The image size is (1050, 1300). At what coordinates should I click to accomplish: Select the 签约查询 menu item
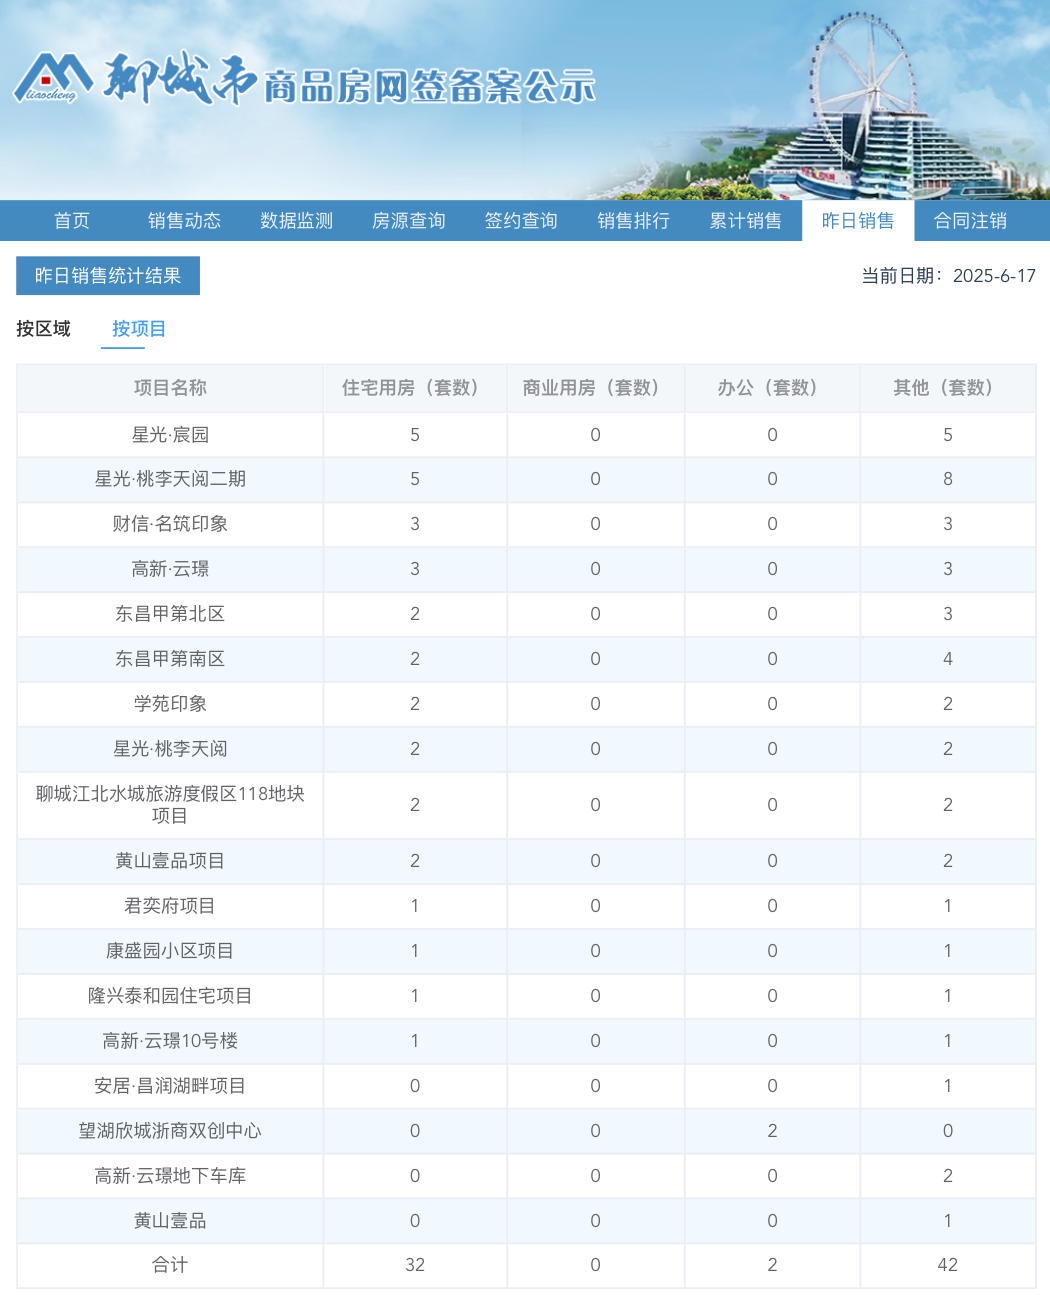pos(520,220)
